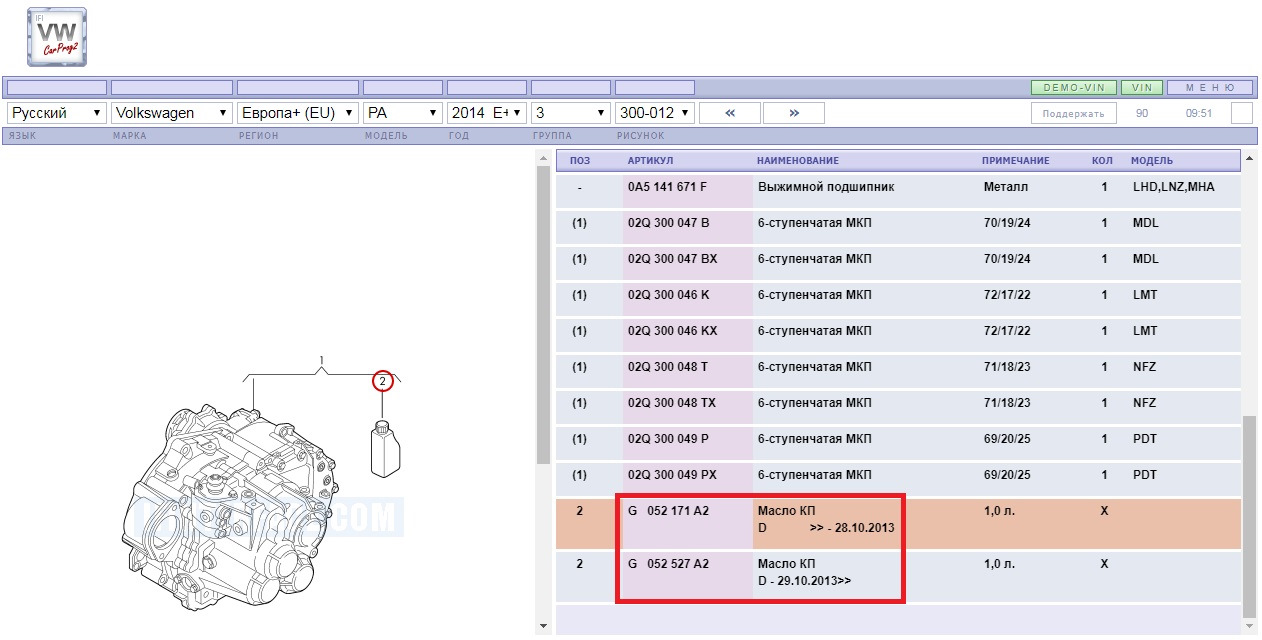
Task: Click the ПРИМЕЧАНИЕ column header
Action: 1016,161
